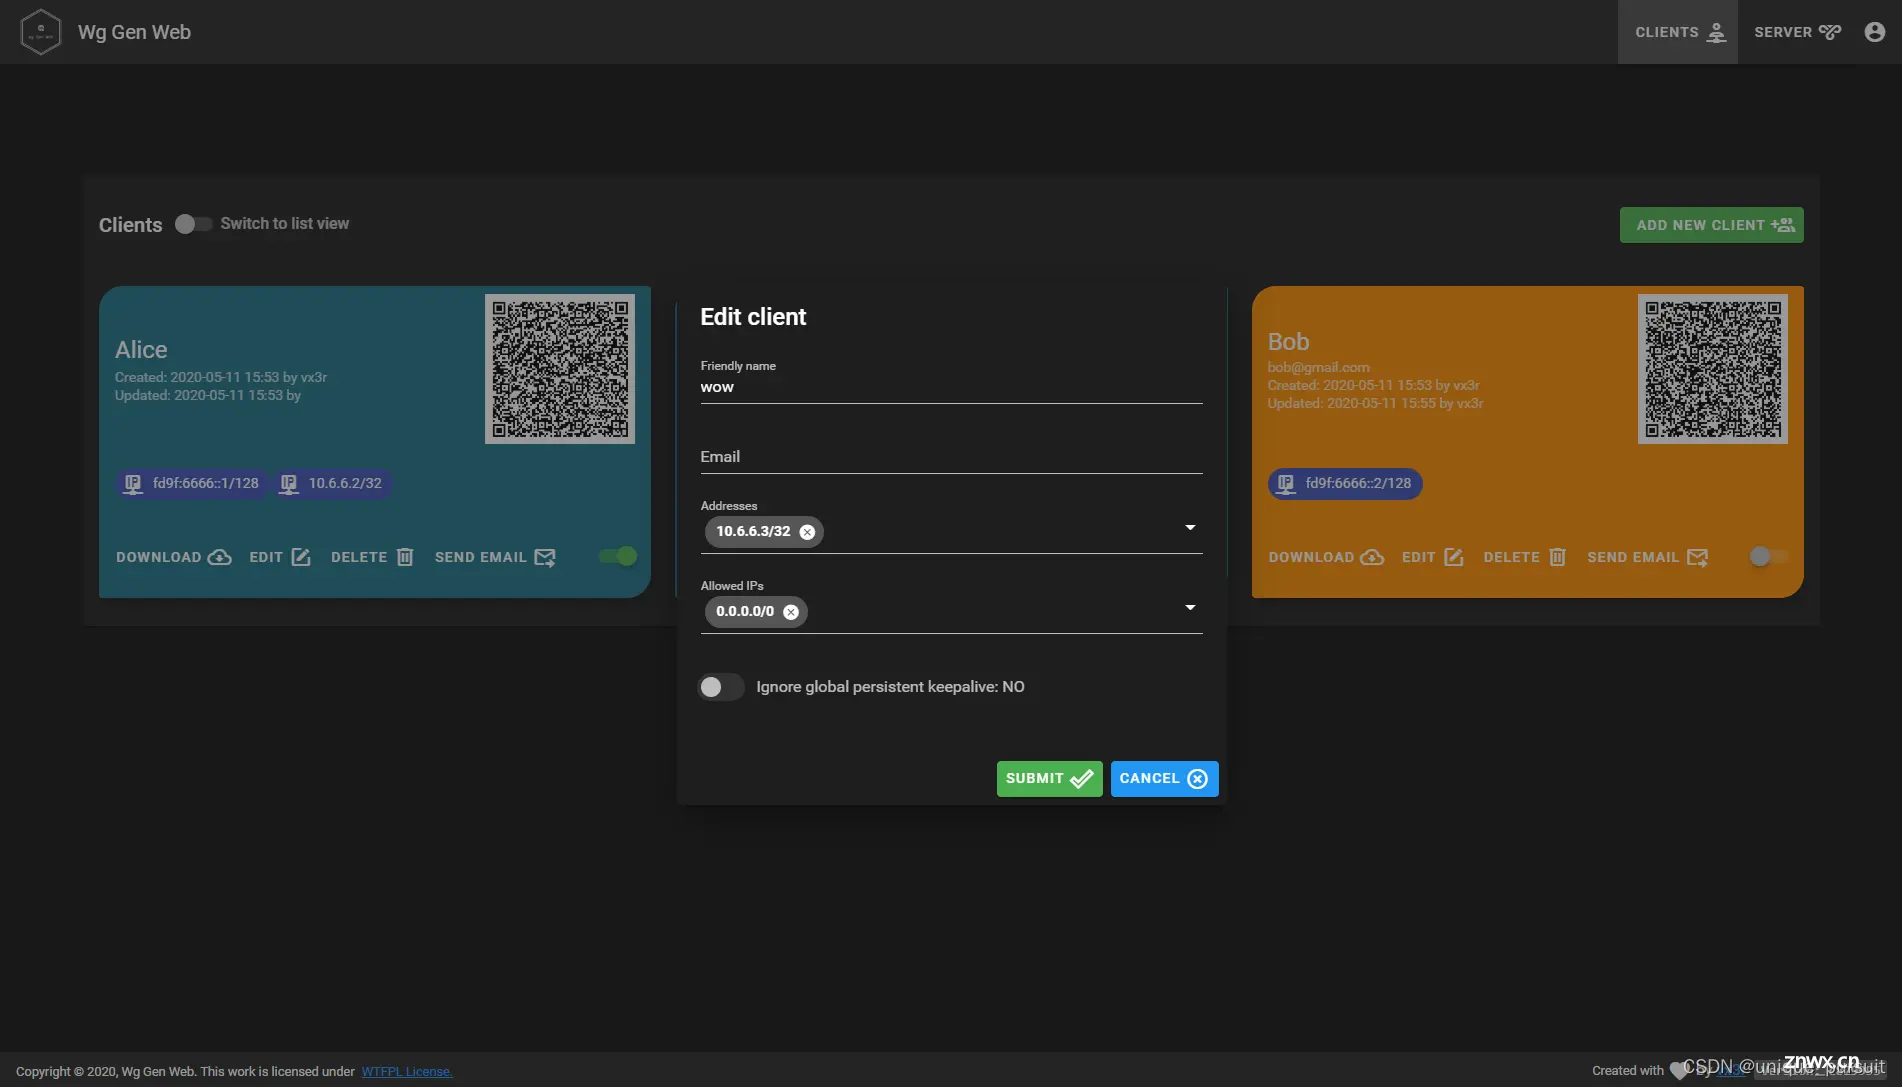Click the Alice client name
The width and height of the screenshot is (1902, 1087).
click(x=141, y=350)
